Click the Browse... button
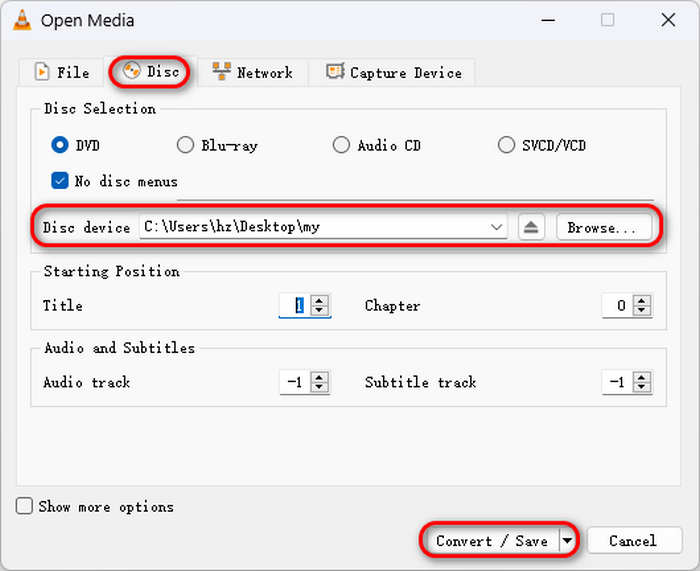 pos(604,228)
